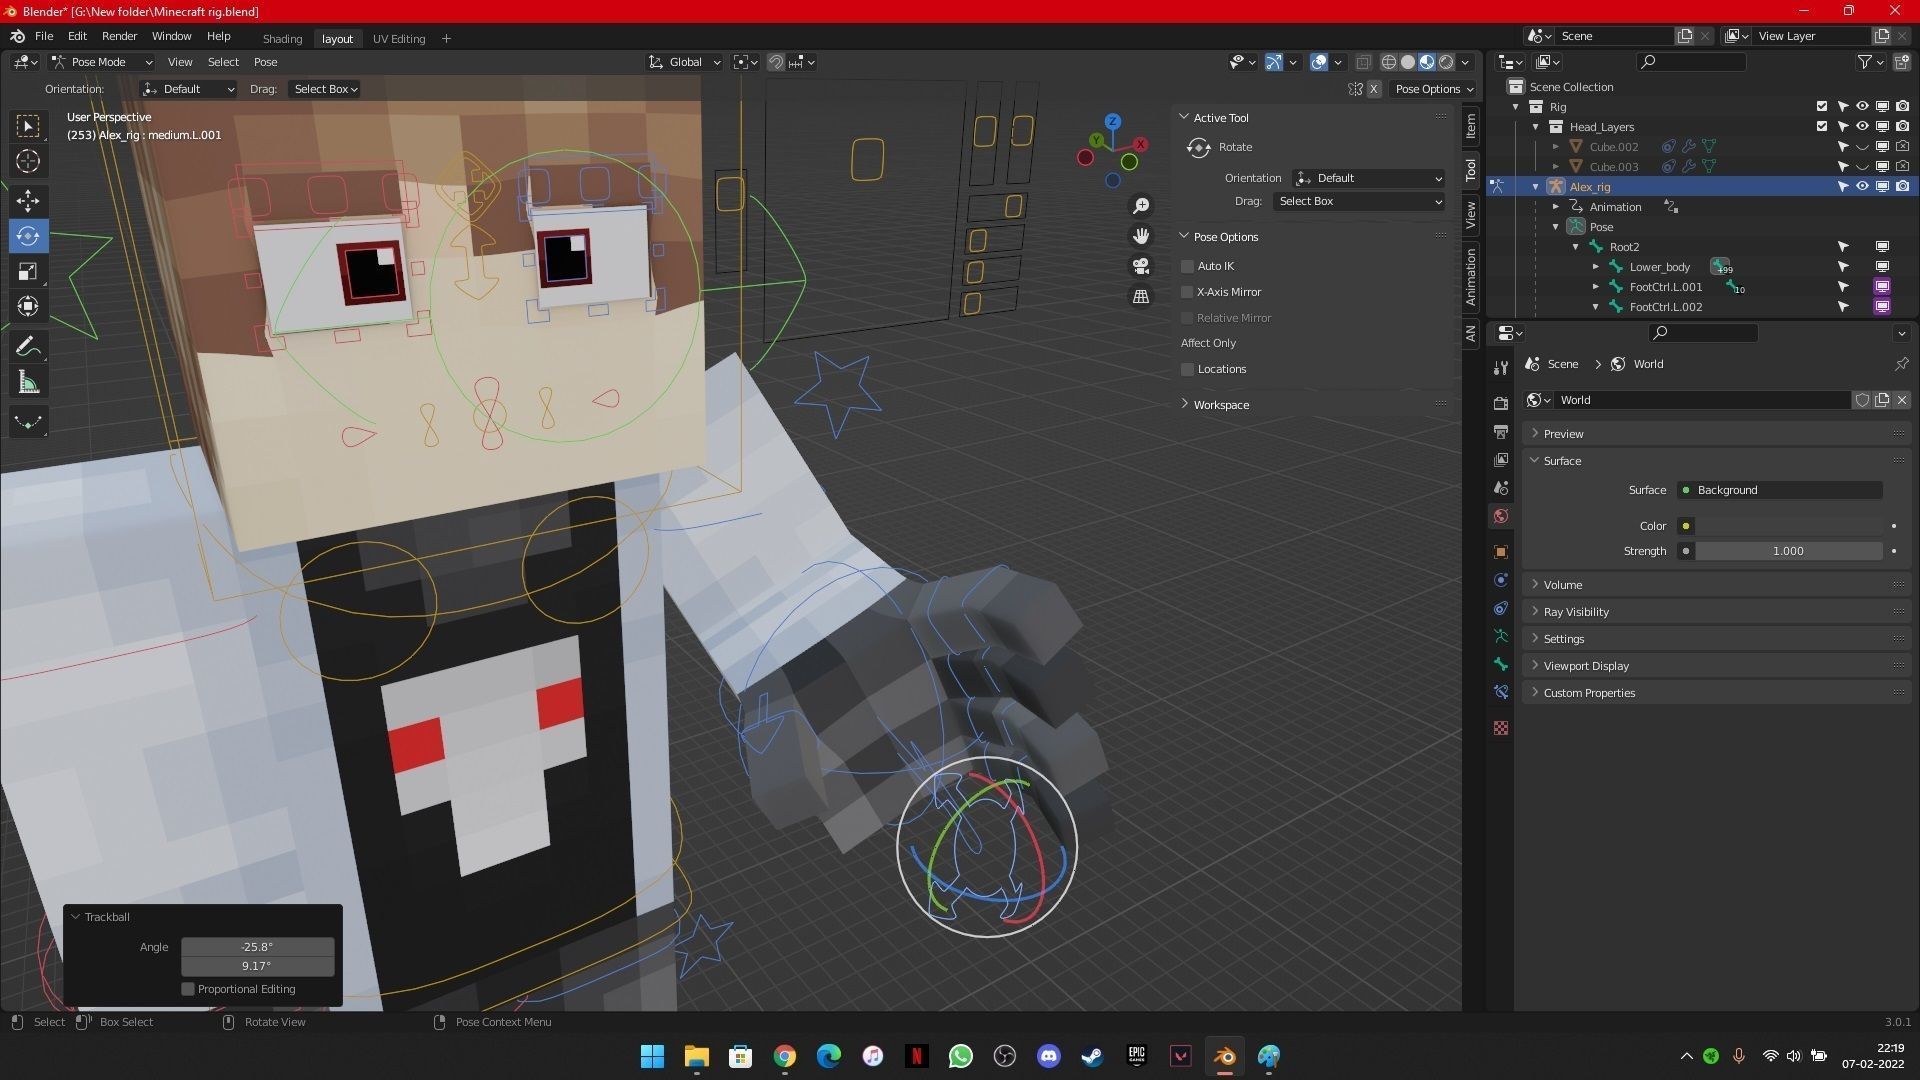Viewport: 1920px width, 1080px height.
Task: Switch orthographic/perspective grid icon
Action: coord(1141,296)
